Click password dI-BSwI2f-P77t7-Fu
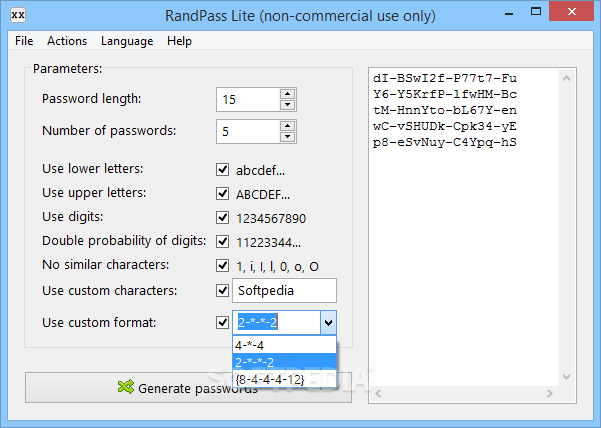 point(445,79)
